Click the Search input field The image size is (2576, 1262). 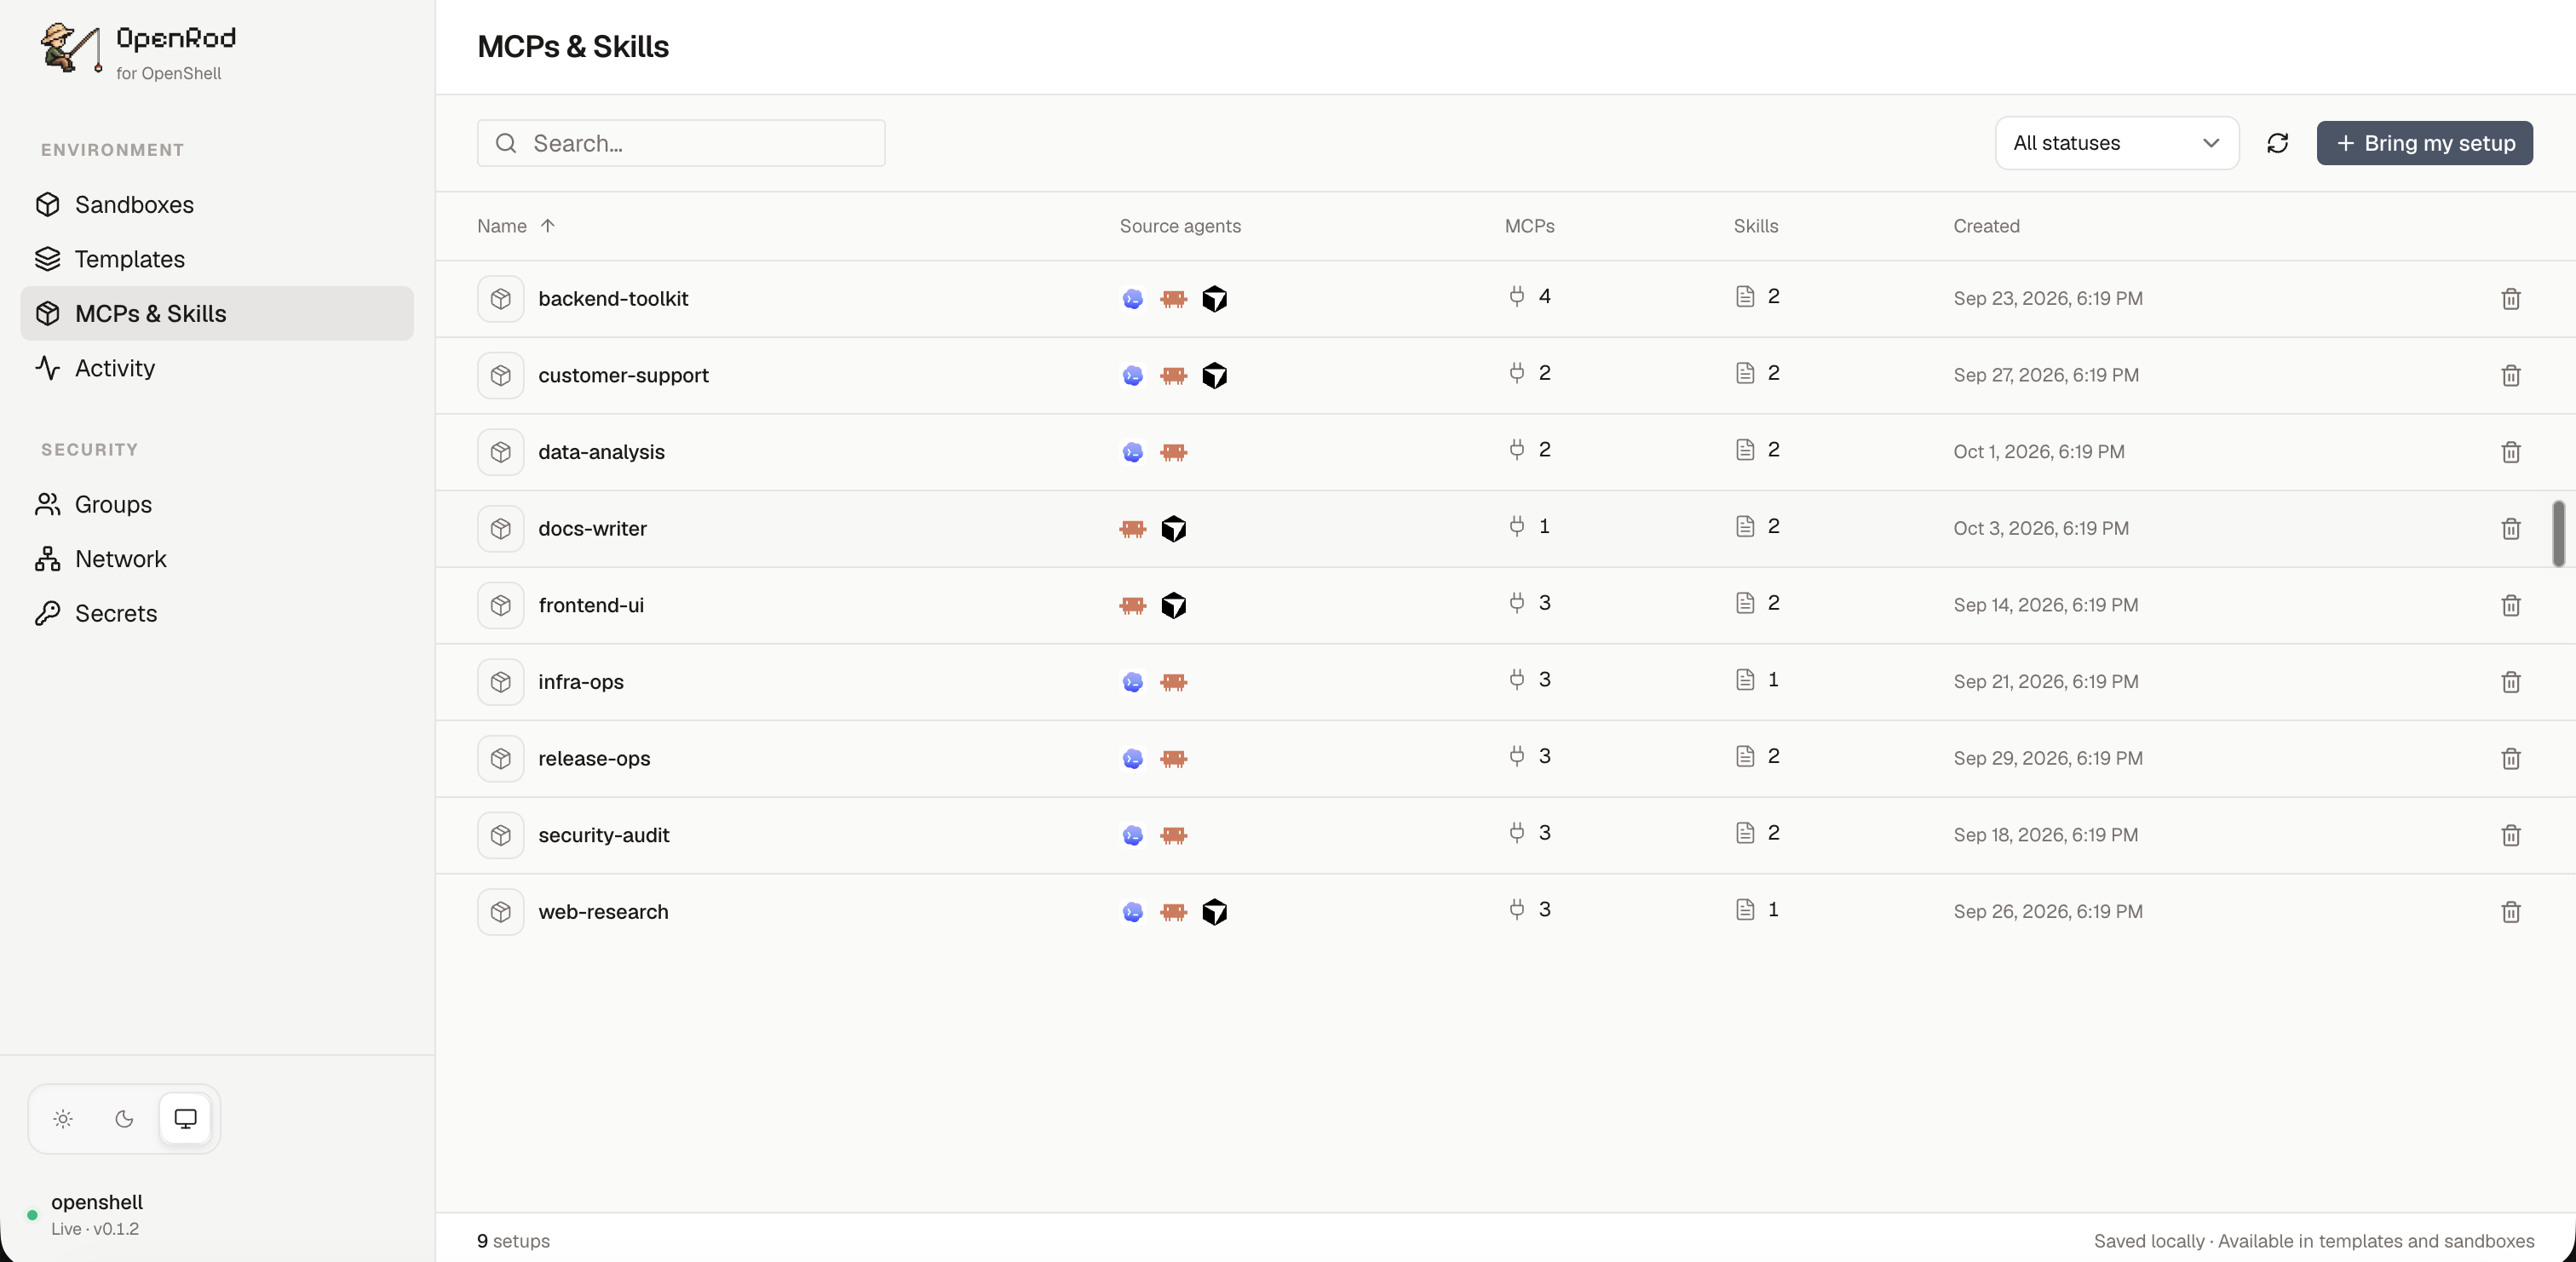(x=681, y=143)
